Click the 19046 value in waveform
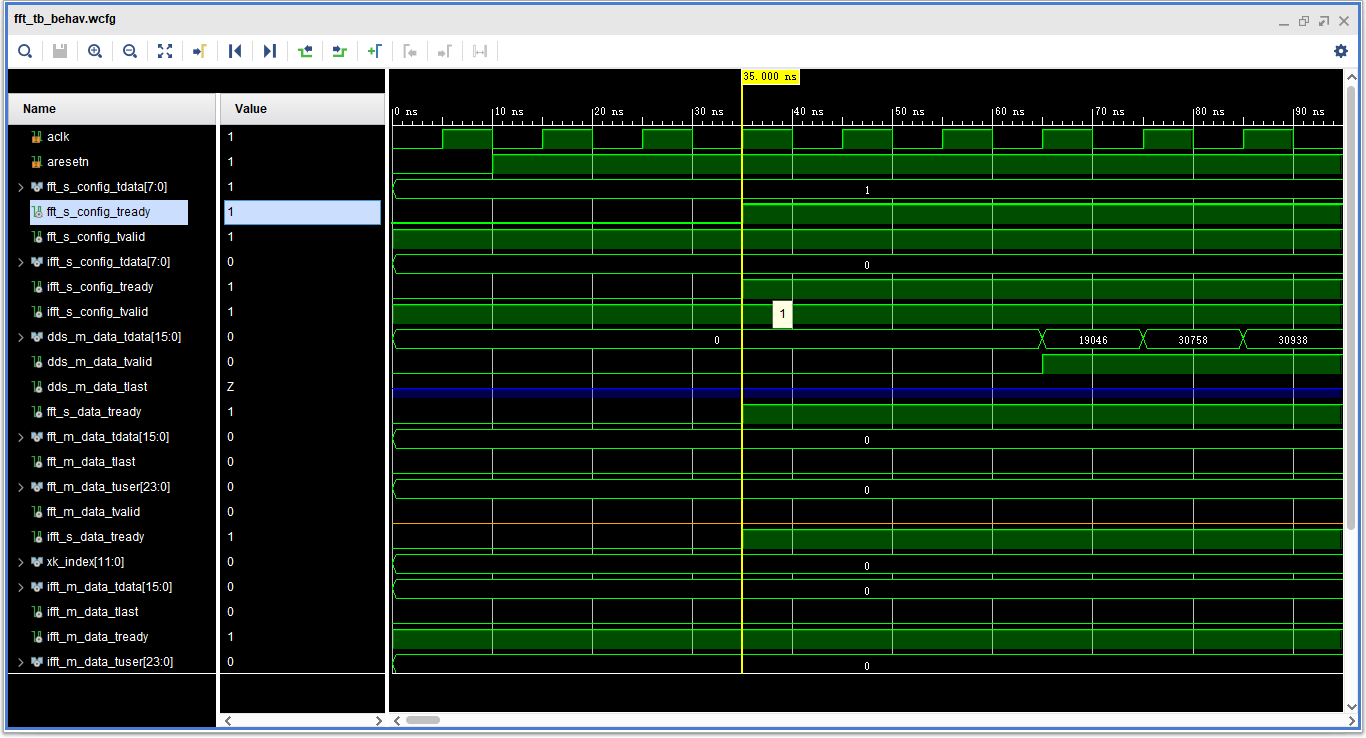The width and height of the screenshot is (1366, 738). pos(1092,340)
